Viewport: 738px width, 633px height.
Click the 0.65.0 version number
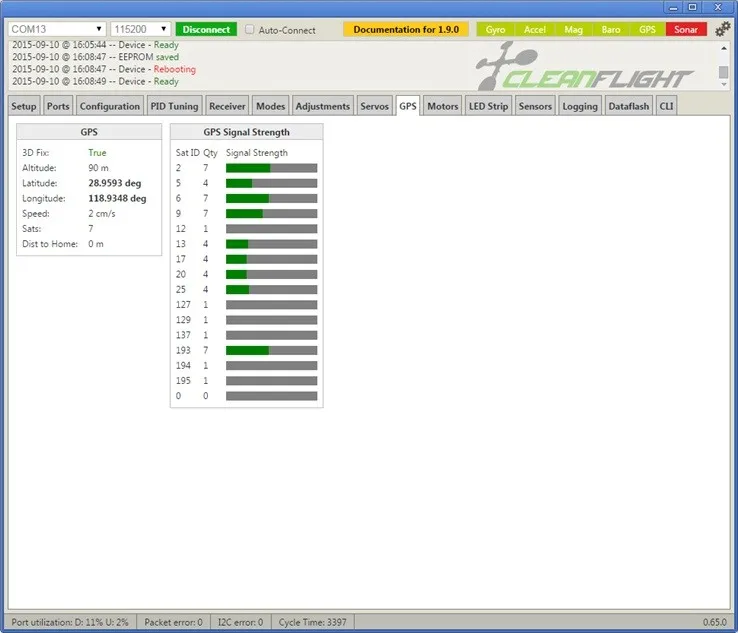pyautogui.click(x=714, y=622)
